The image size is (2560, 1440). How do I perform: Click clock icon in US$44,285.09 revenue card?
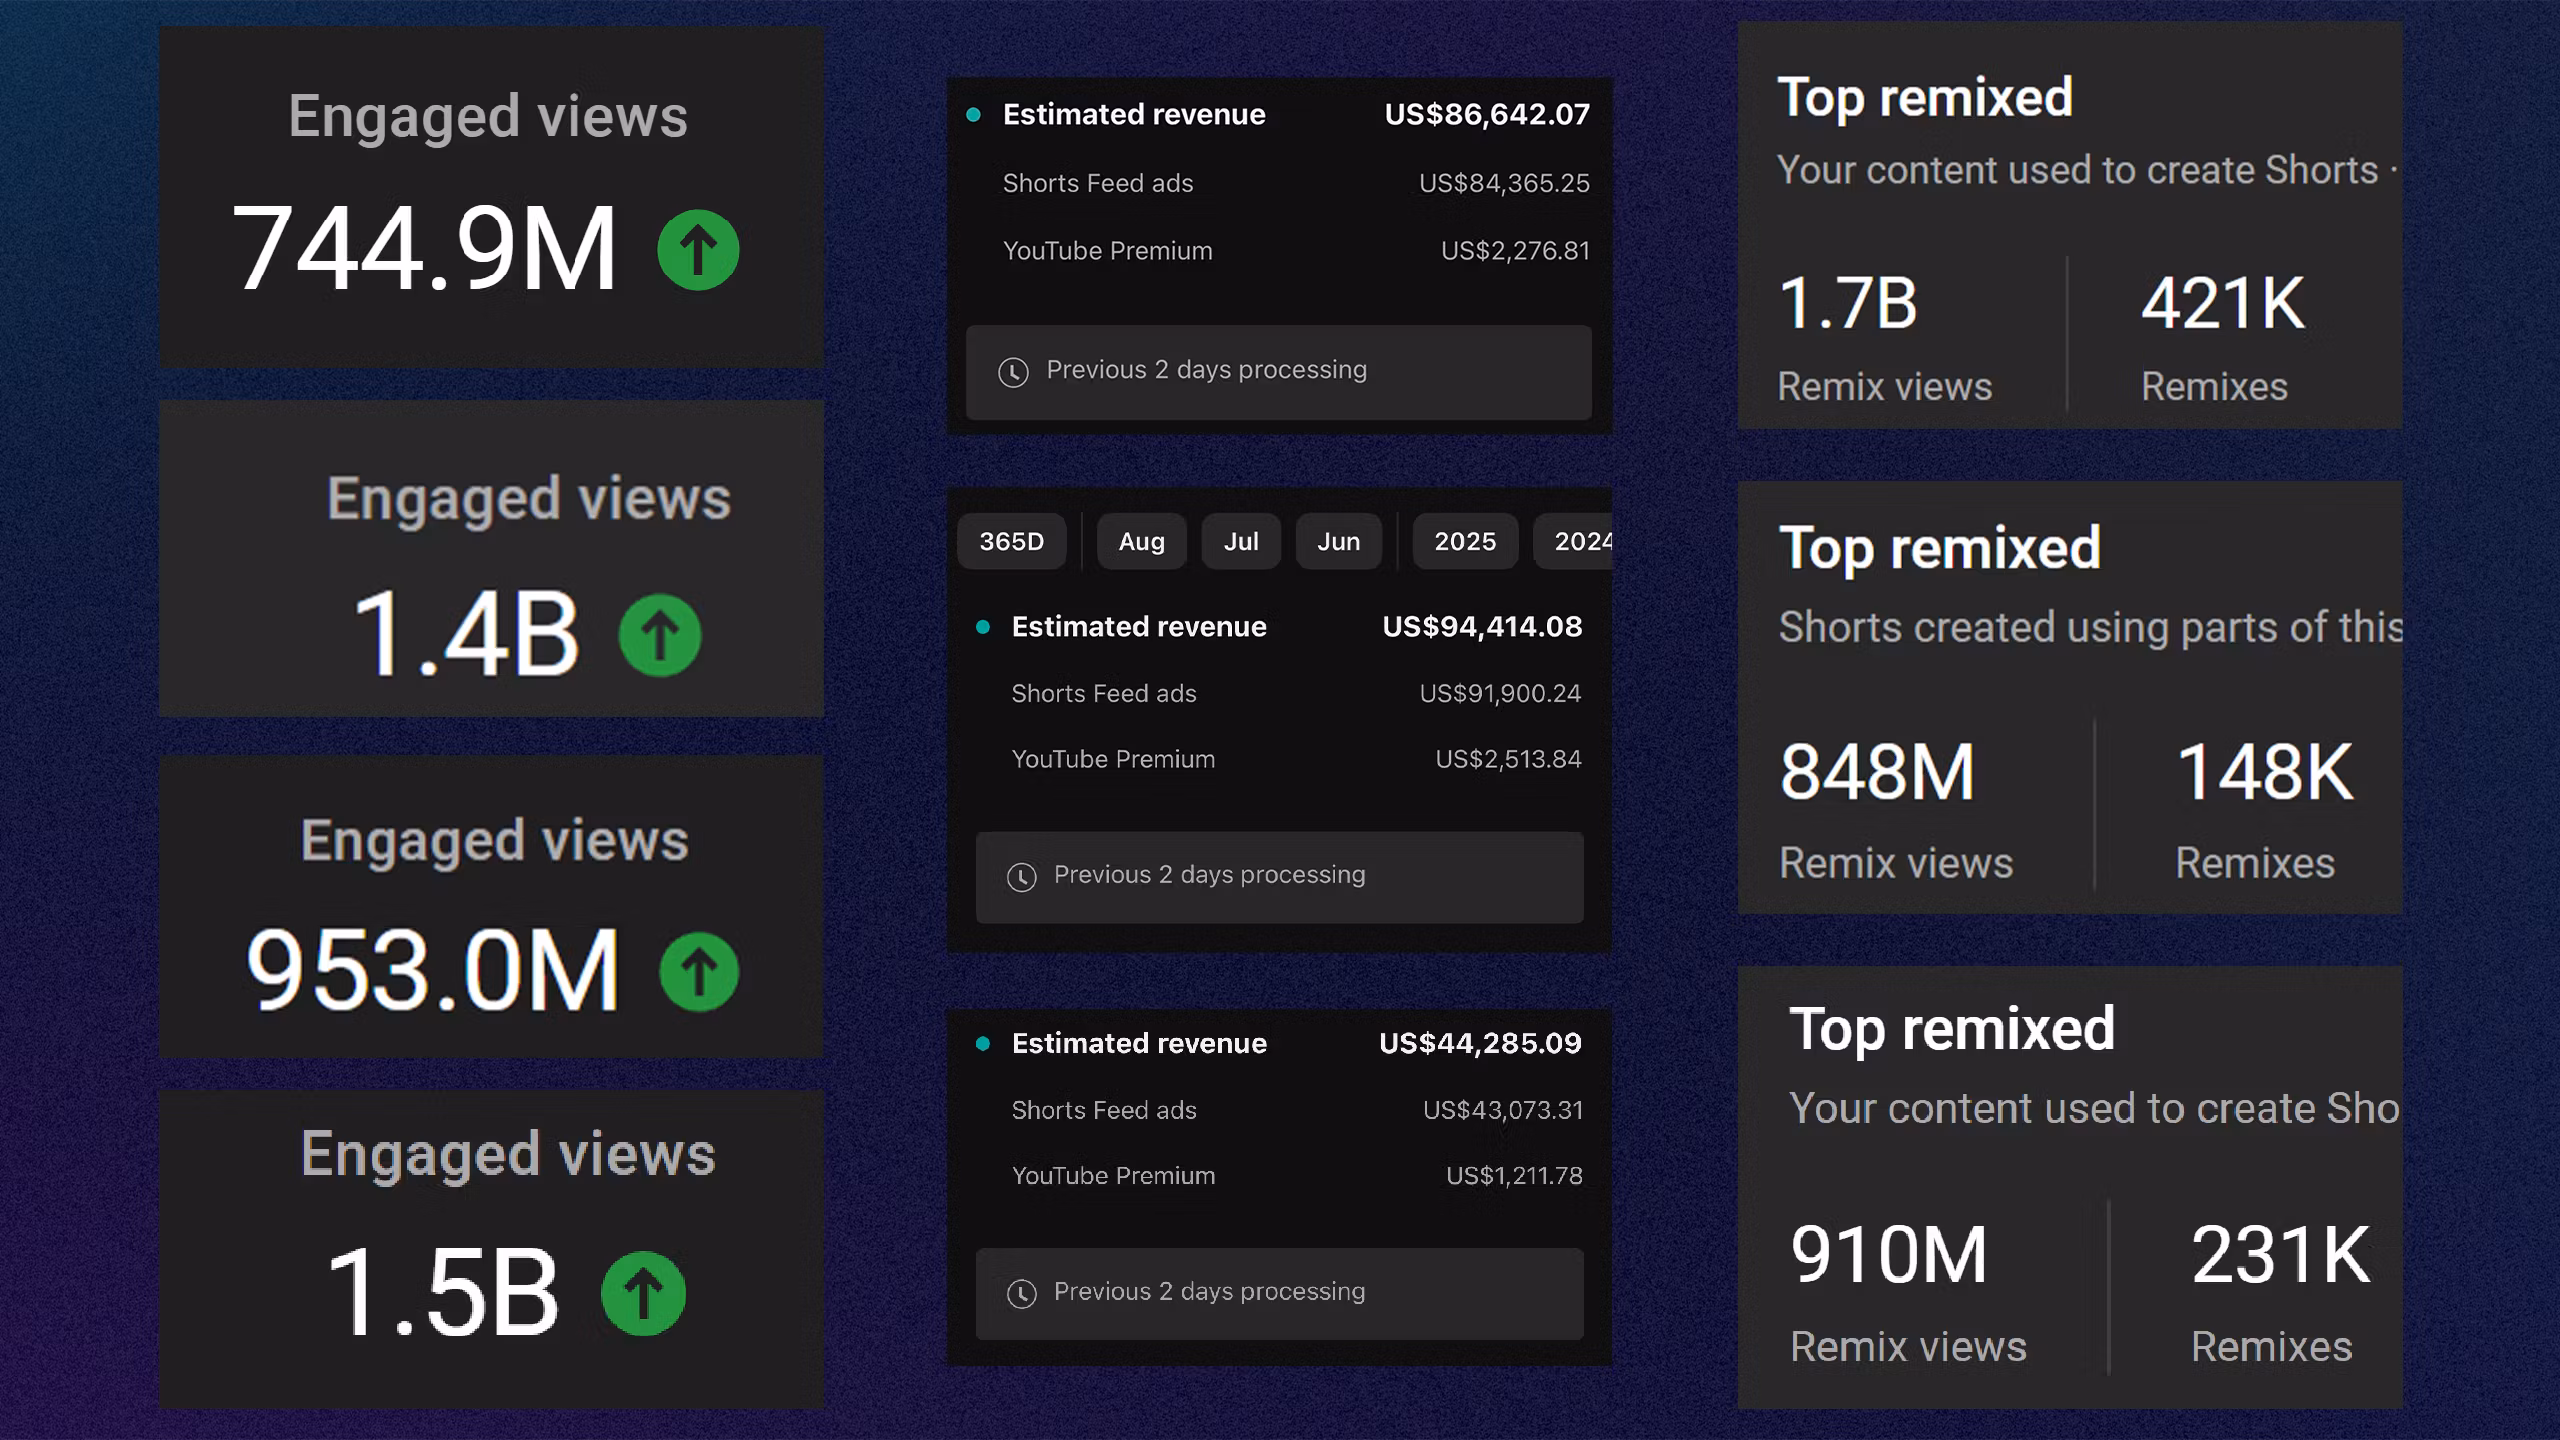(x=1021, y=1294)
